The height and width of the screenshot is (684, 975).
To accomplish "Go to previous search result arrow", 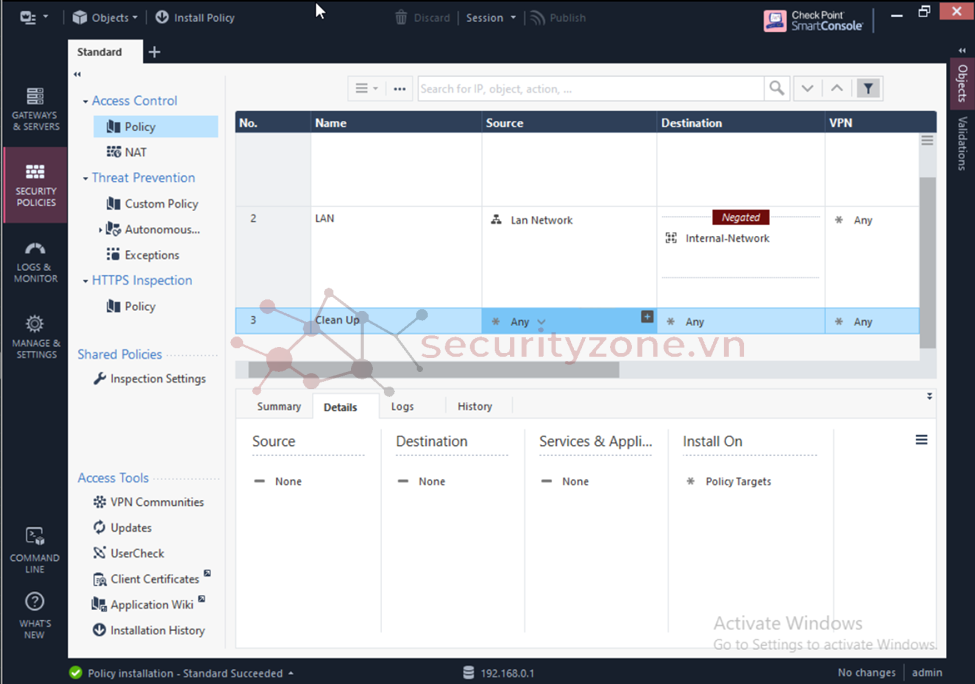I will (x=837, y=88).
